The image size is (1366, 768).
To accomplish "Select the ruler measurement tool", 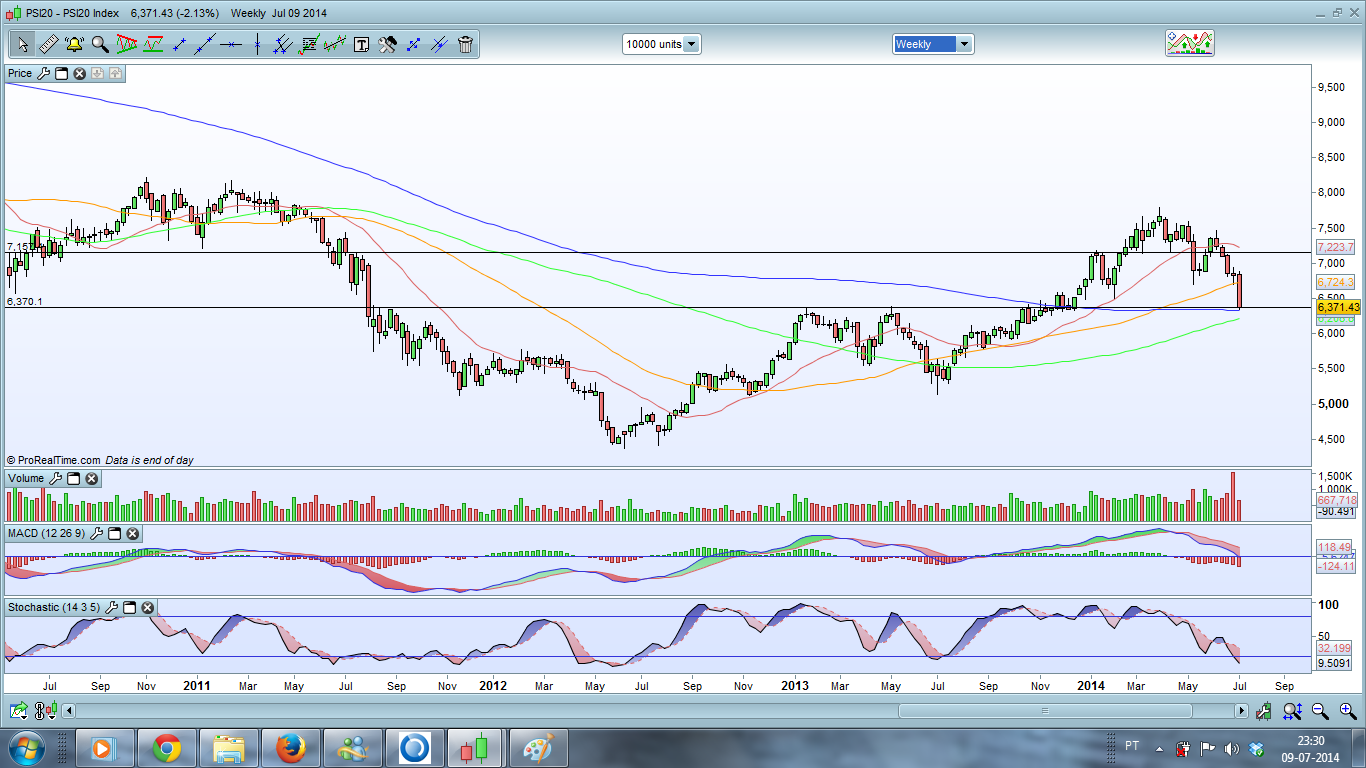I will point(48,44).
